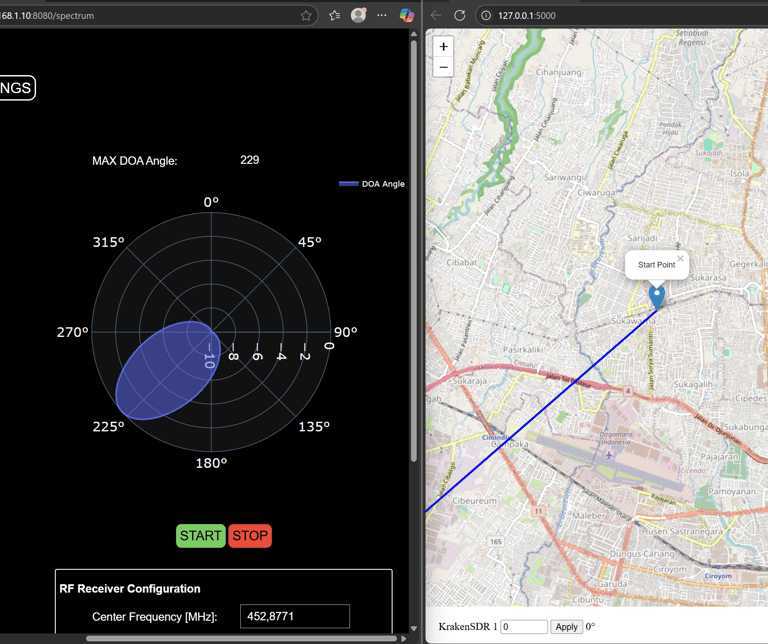The image size is (768, 644).
Task: Open the Copilot icon in the left browser
Action: pos(406,15)
